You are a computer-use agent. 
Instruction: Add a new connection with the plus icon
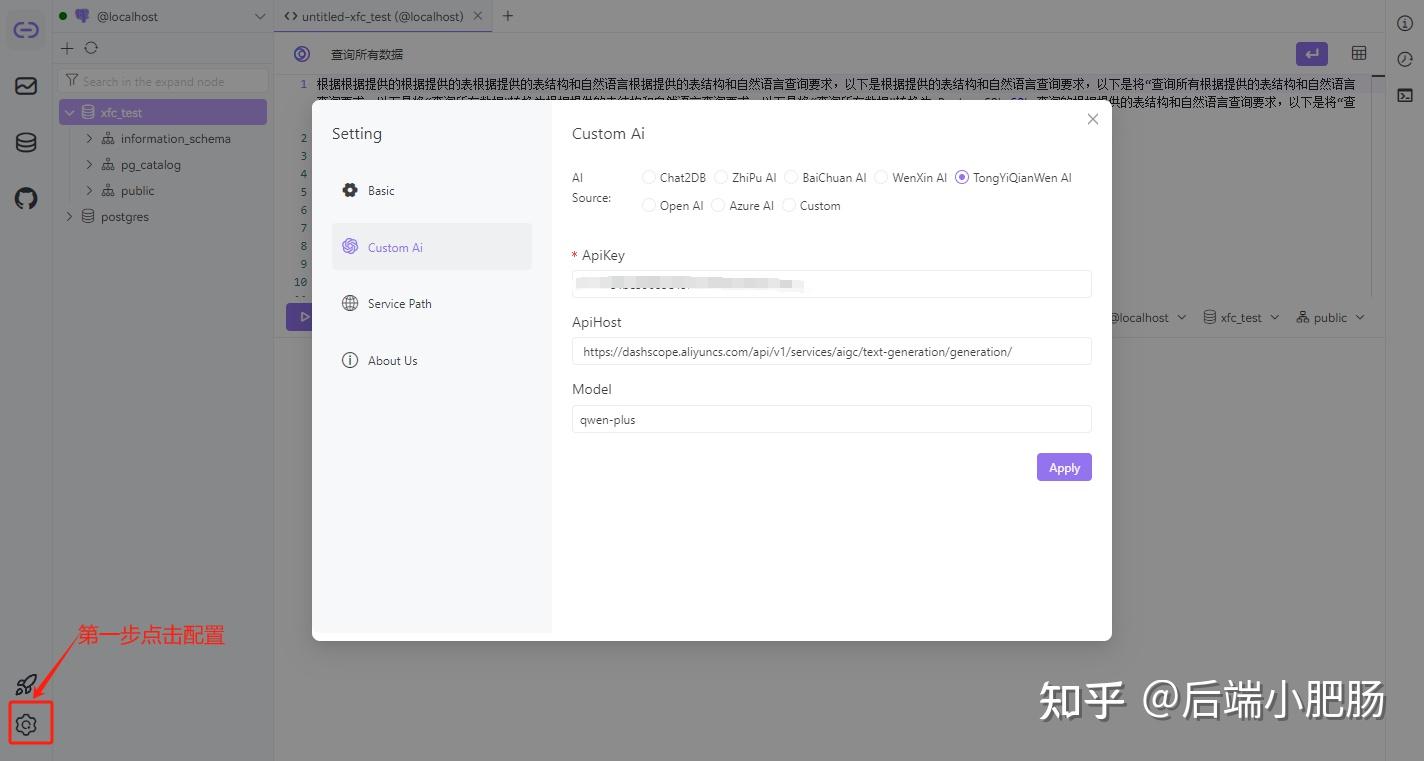pos(65,47)
